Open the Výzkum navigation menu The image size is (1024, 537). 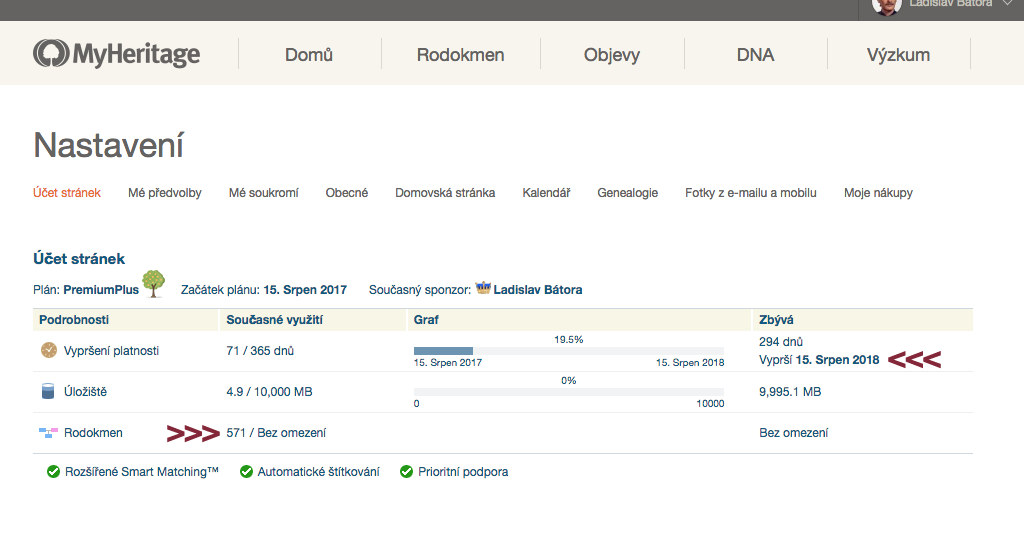click(x=898, y=55)
